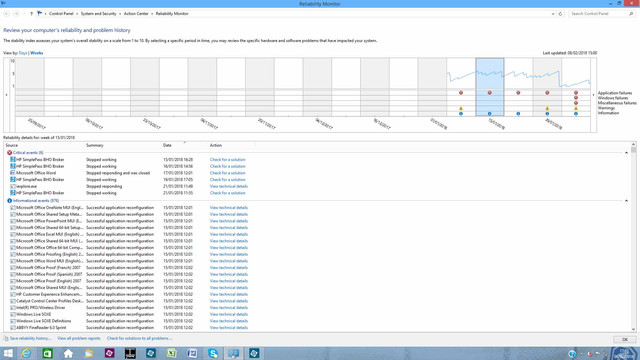This screenshot has width=640, height=360.
Task: Open Excel icon in the taskbar
Action: (171, 353)
